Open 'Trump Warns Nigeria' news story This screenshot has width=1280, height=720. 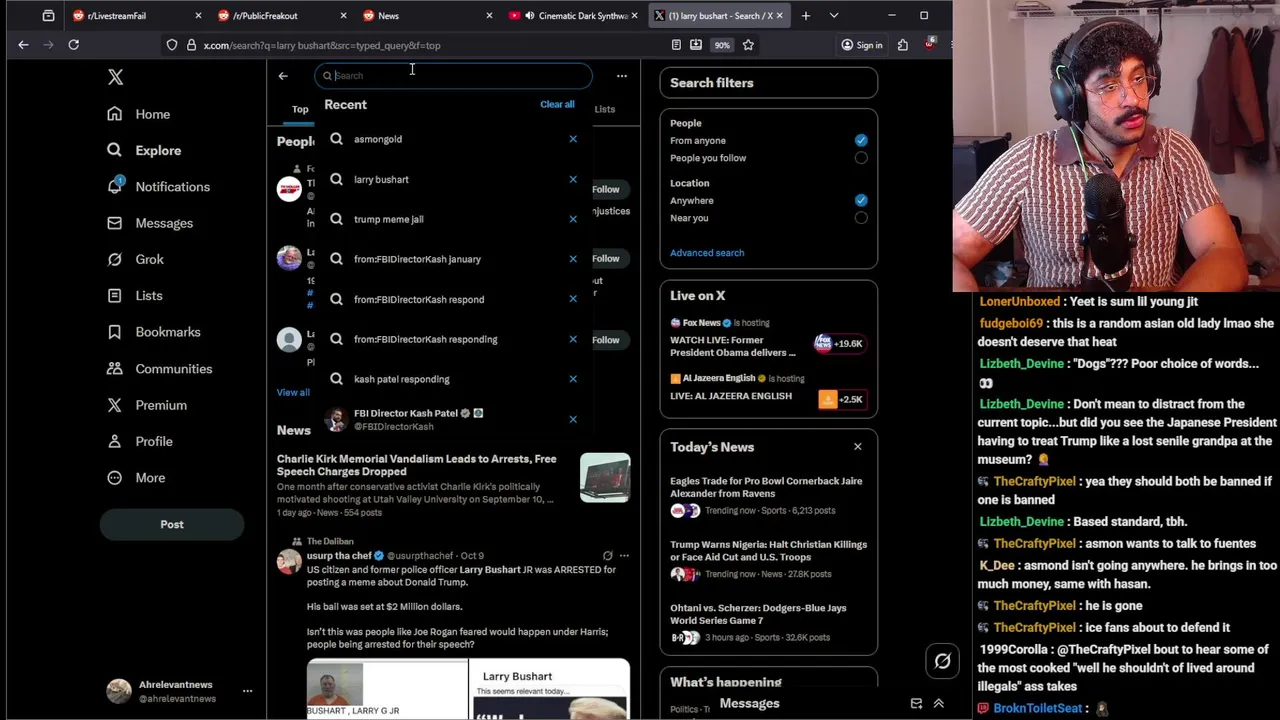[x=768, y=559]
